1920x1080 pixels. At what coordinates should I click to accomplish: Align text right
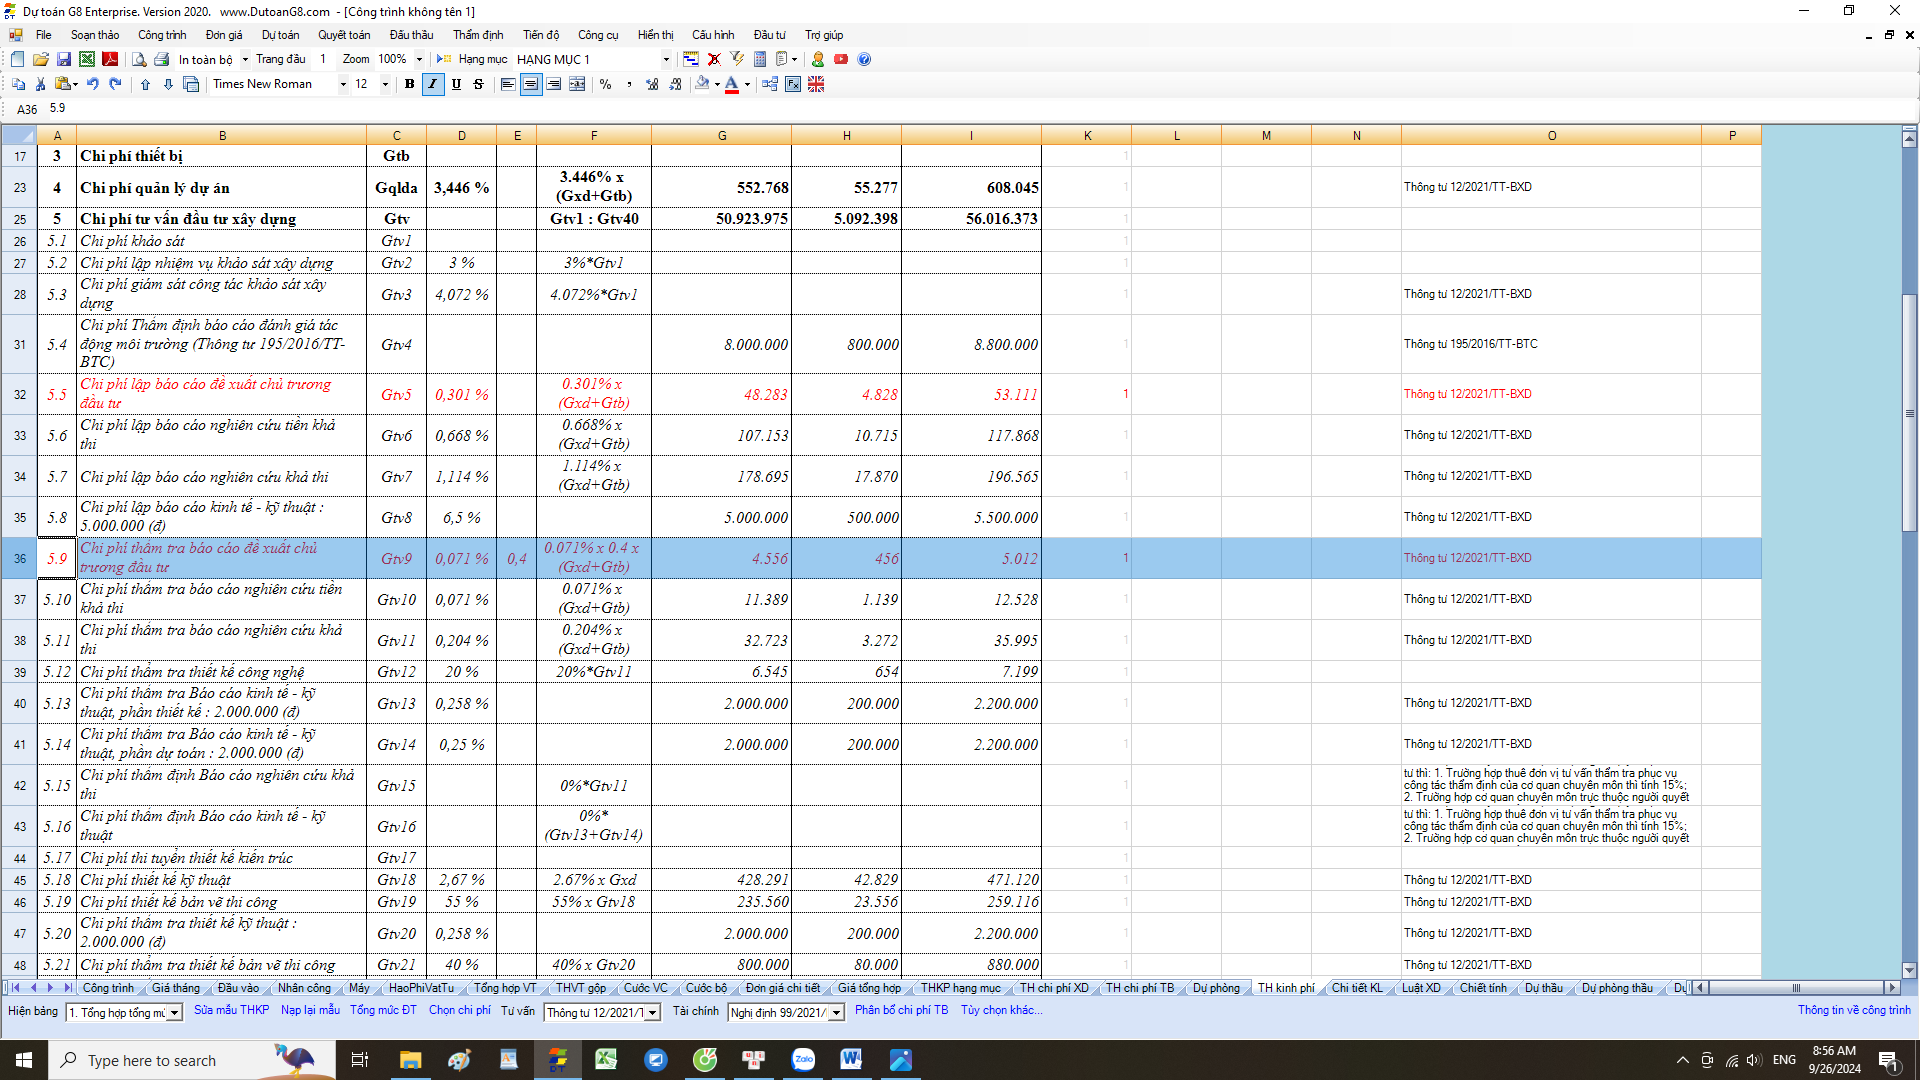554,84
